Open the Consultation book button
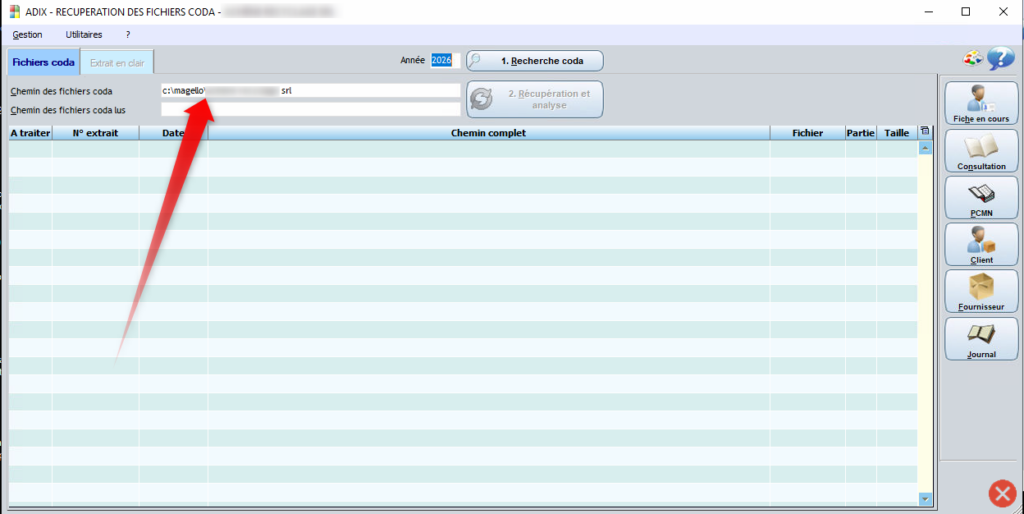 [980, 150]
